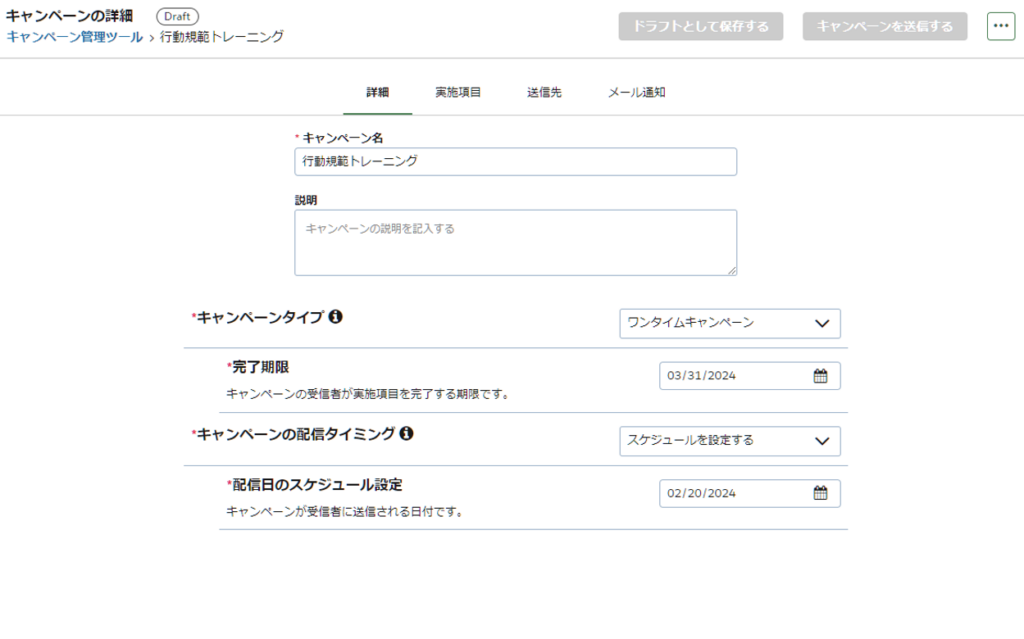Image resolution: width=1024 pixels, height=639 pixels.
Task: Click the 03/31/2024 date field
Action: [x=750, y=376]
